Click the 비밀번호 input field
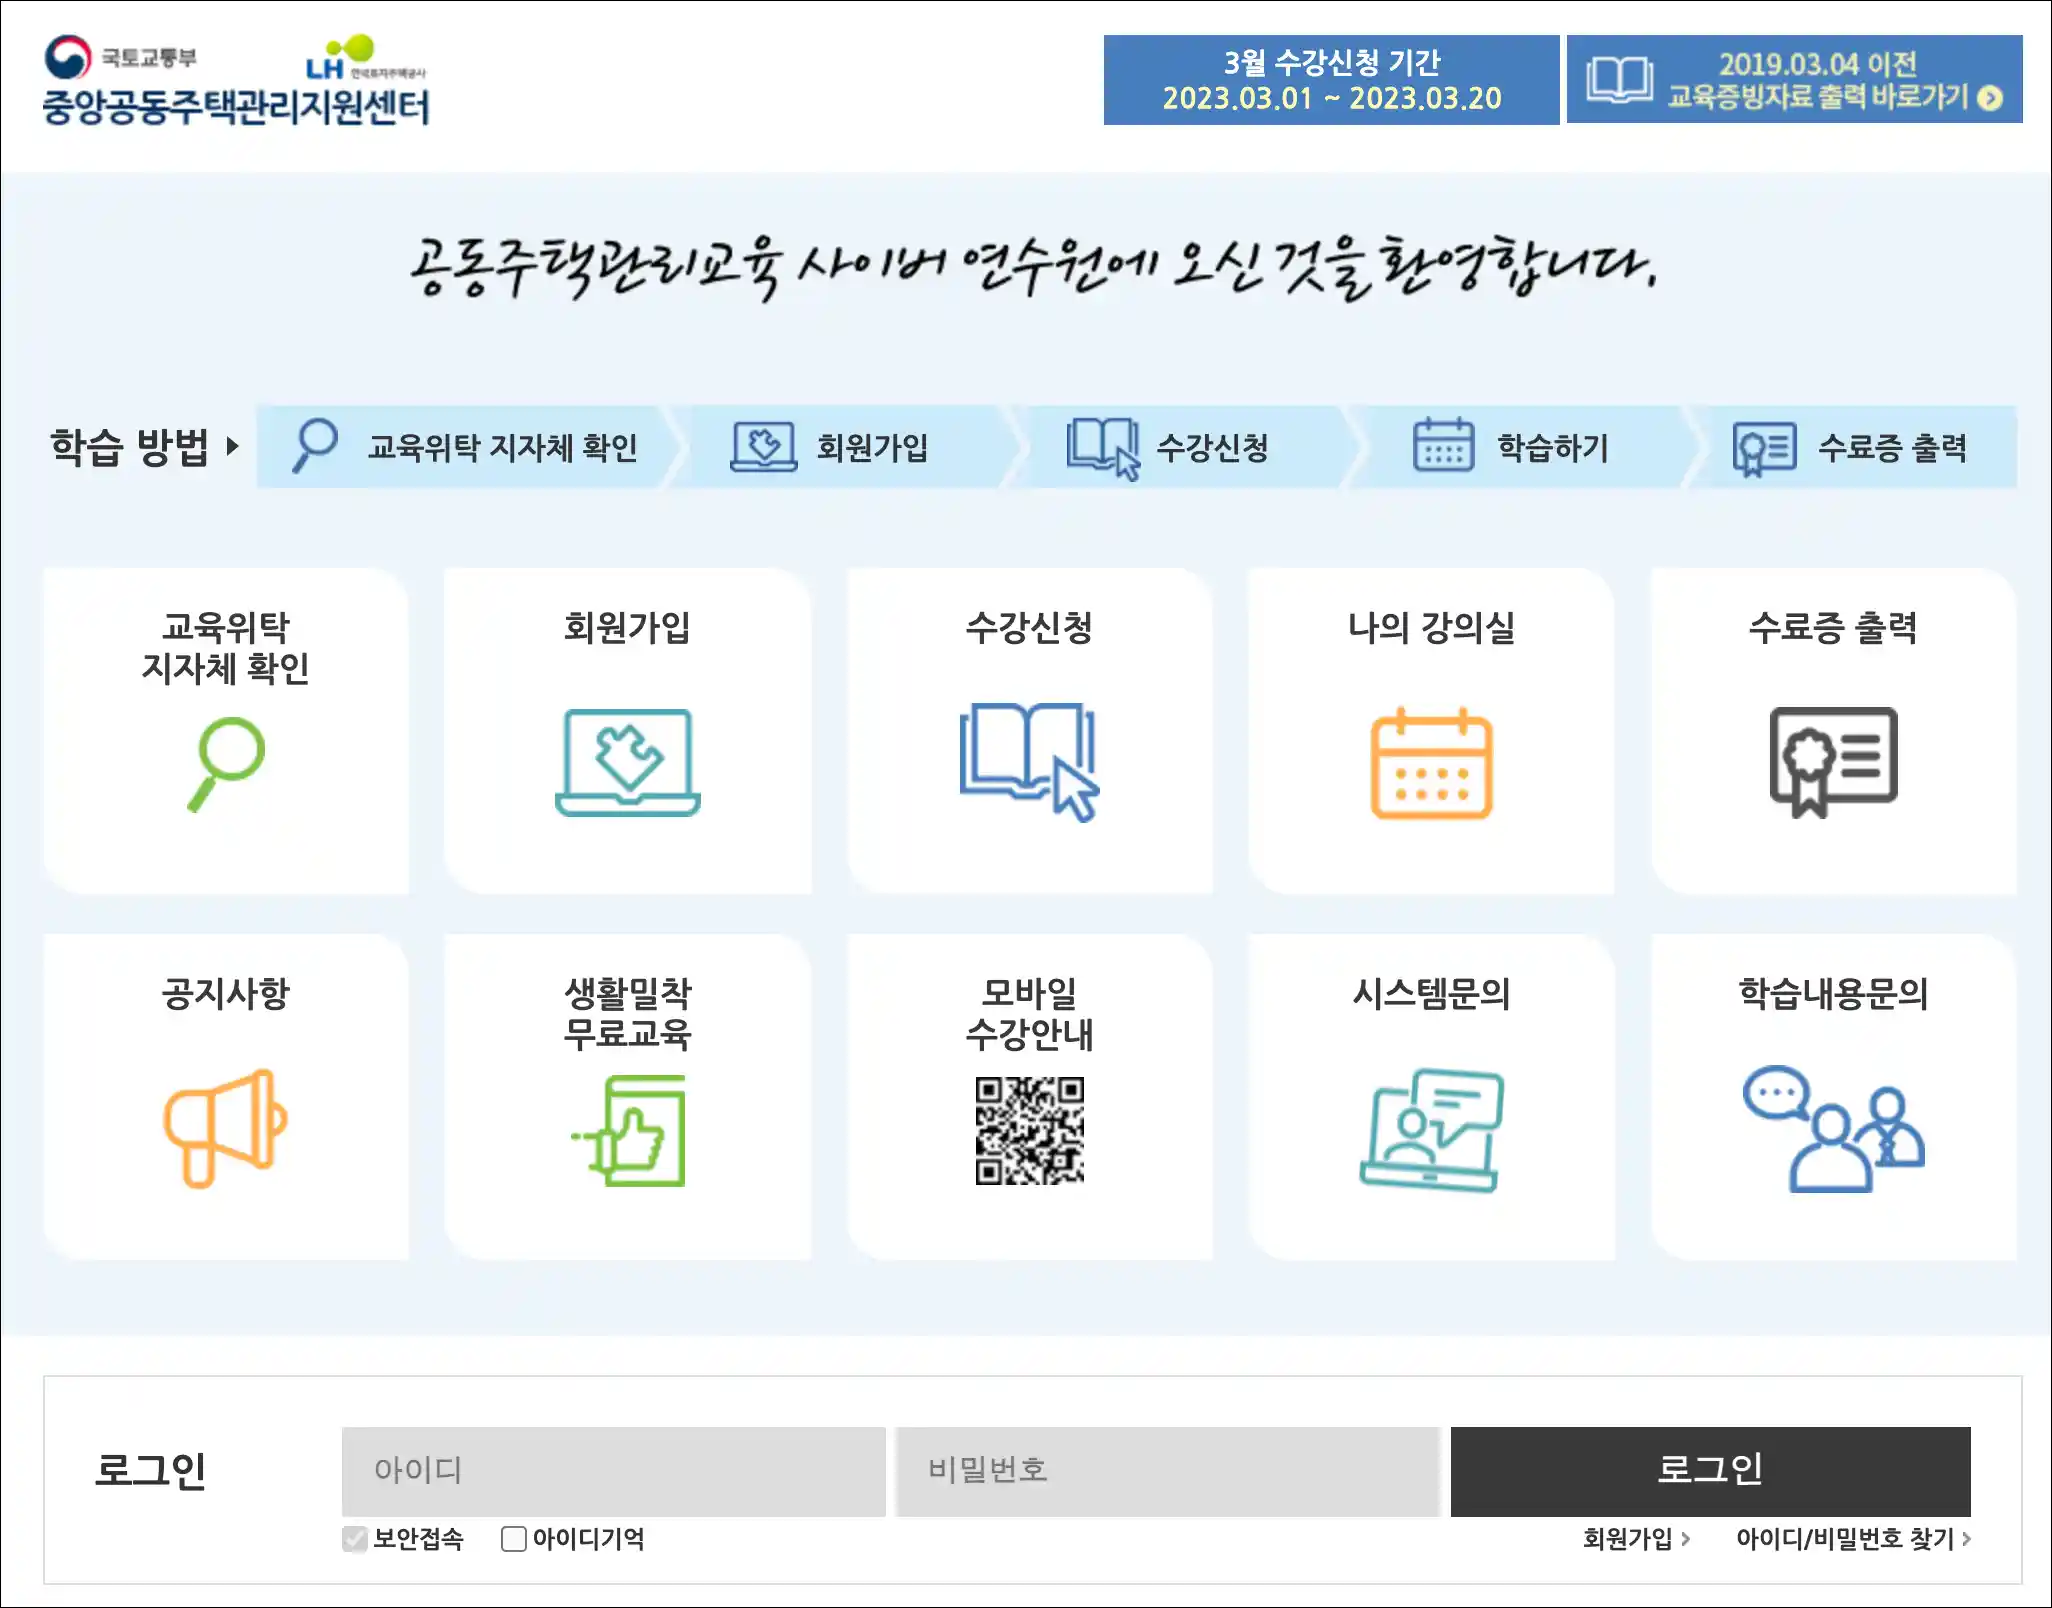Screen dimensions: 2052x1608 click(1167, 1471)
